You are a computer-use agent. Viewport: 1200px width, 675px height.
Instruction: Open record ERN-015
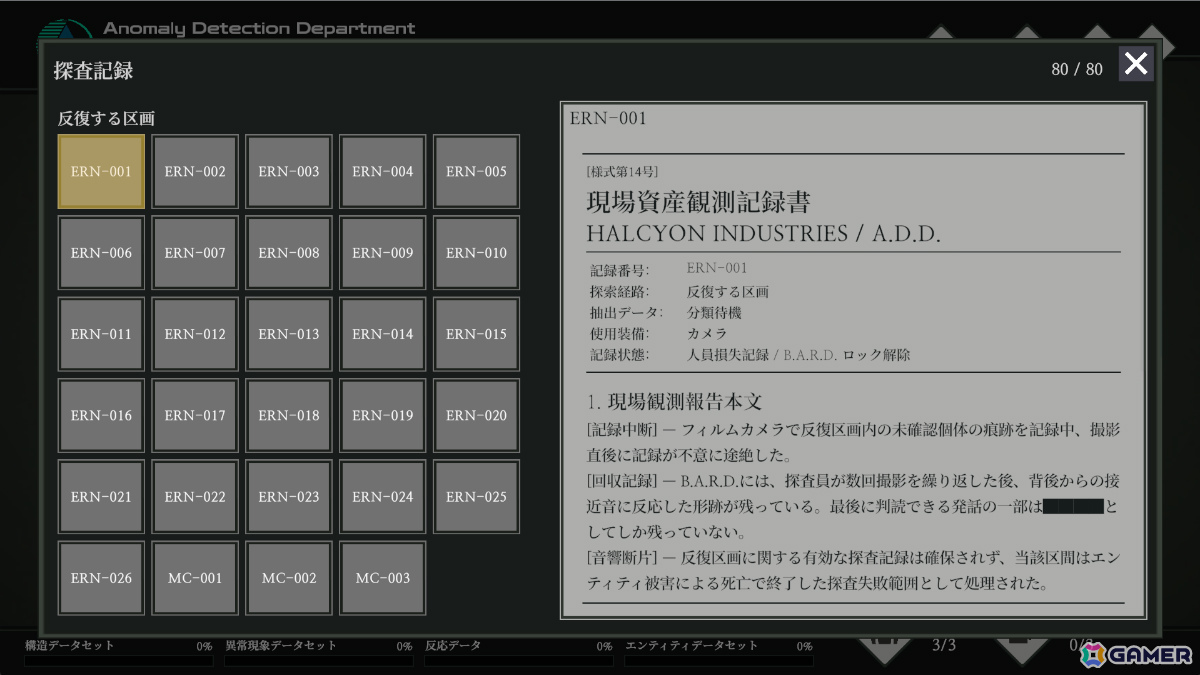[476, 334]
